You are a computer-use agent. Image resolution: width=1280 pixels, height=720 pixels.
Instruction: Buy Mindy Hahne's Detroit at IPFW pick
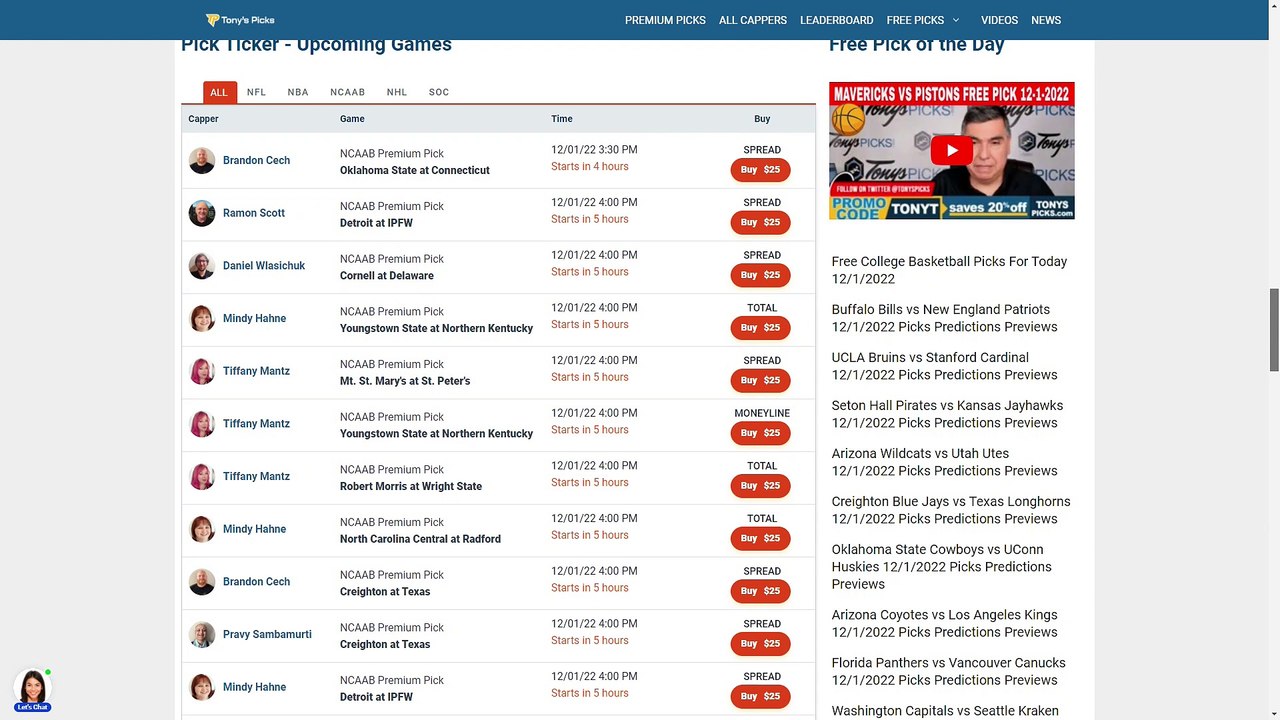tap(760, 696)
